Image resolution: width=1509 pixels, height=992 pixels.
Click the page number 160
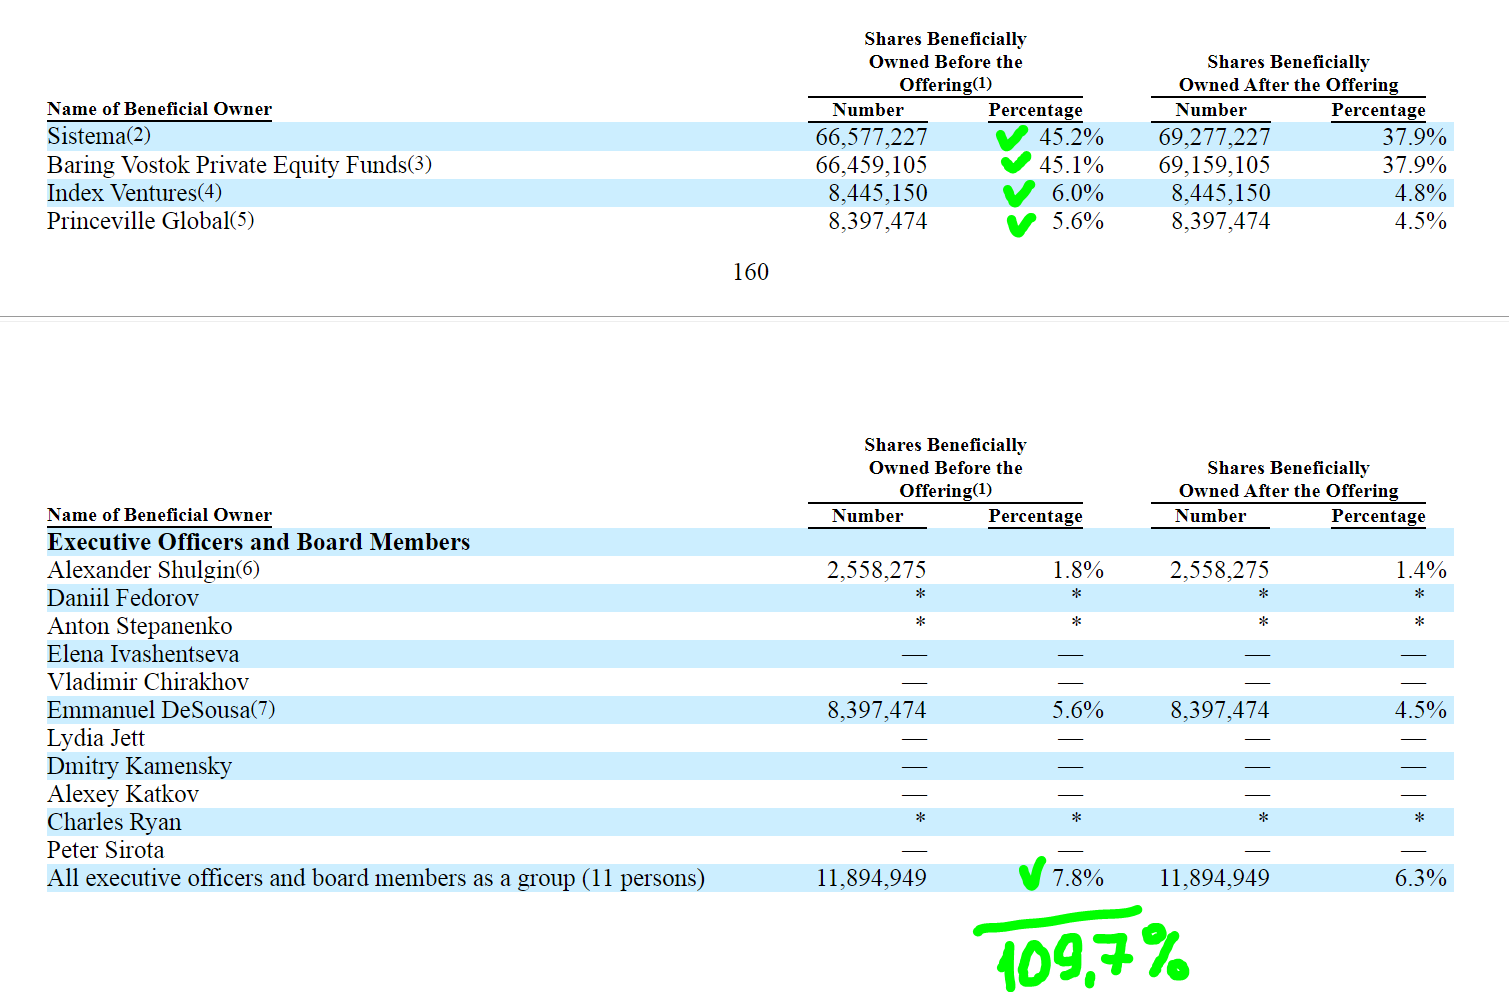pyautogui.click(x=750, y=272)
